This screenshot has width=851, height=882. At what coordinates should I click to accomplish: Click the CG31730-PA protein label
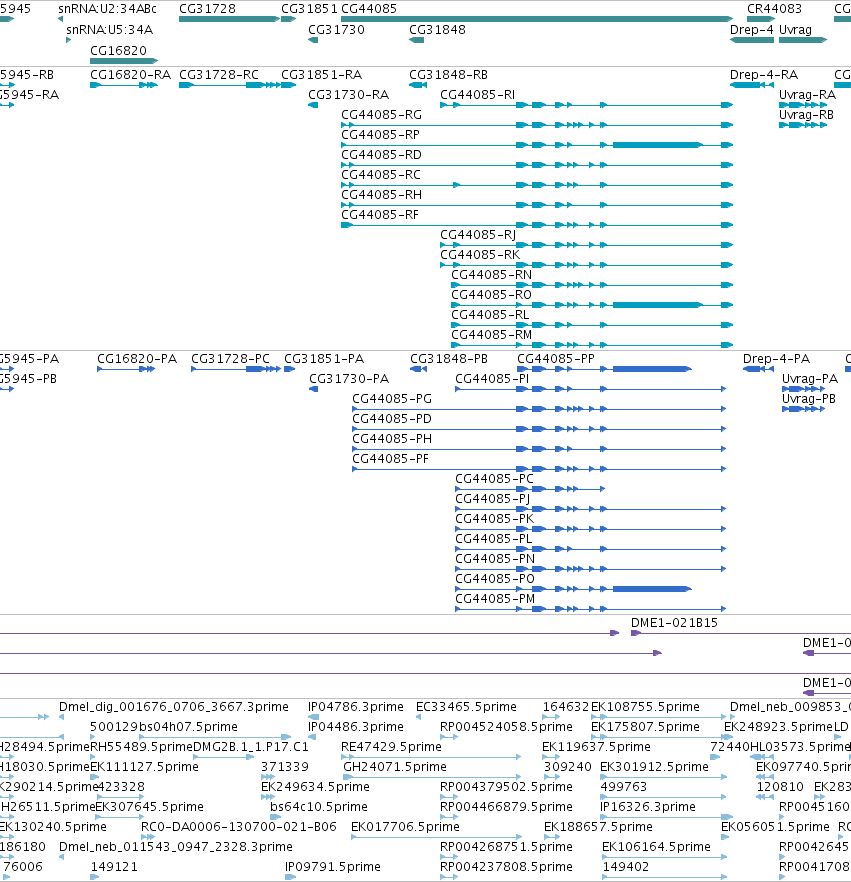point(349,379)
